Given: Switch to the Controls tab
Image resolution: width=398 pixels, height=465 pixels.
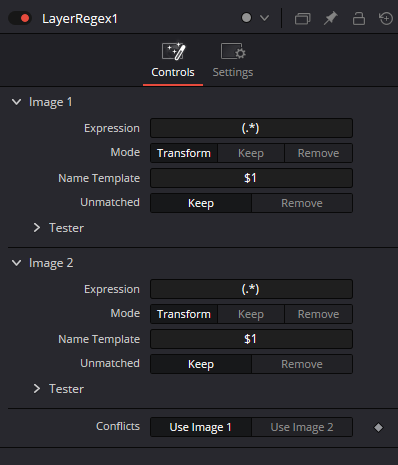Looking at the screenshot, I should coord(173,61).
